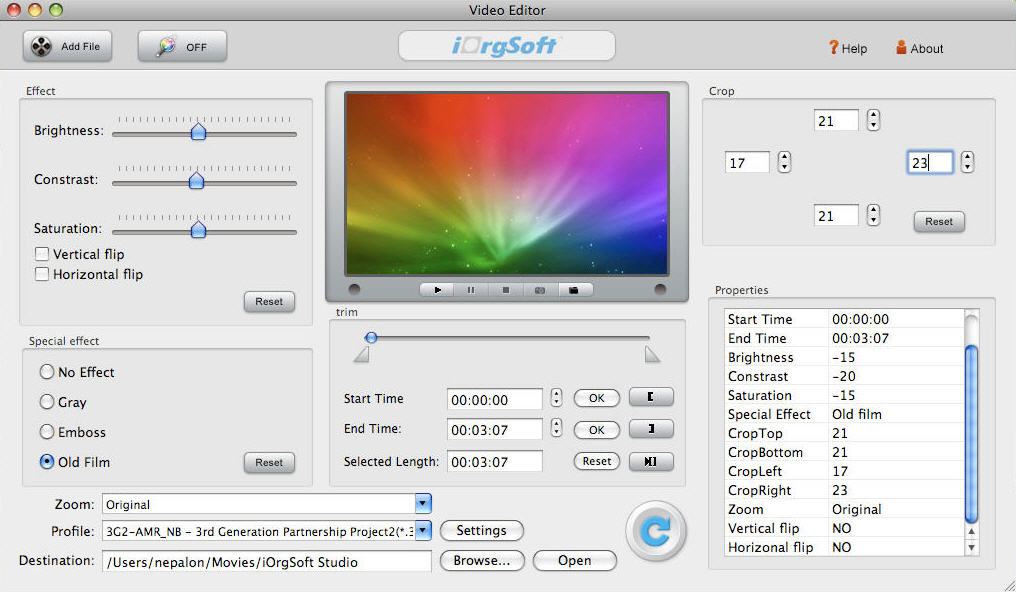Click the Add File film reel button

tap(67, 47)
